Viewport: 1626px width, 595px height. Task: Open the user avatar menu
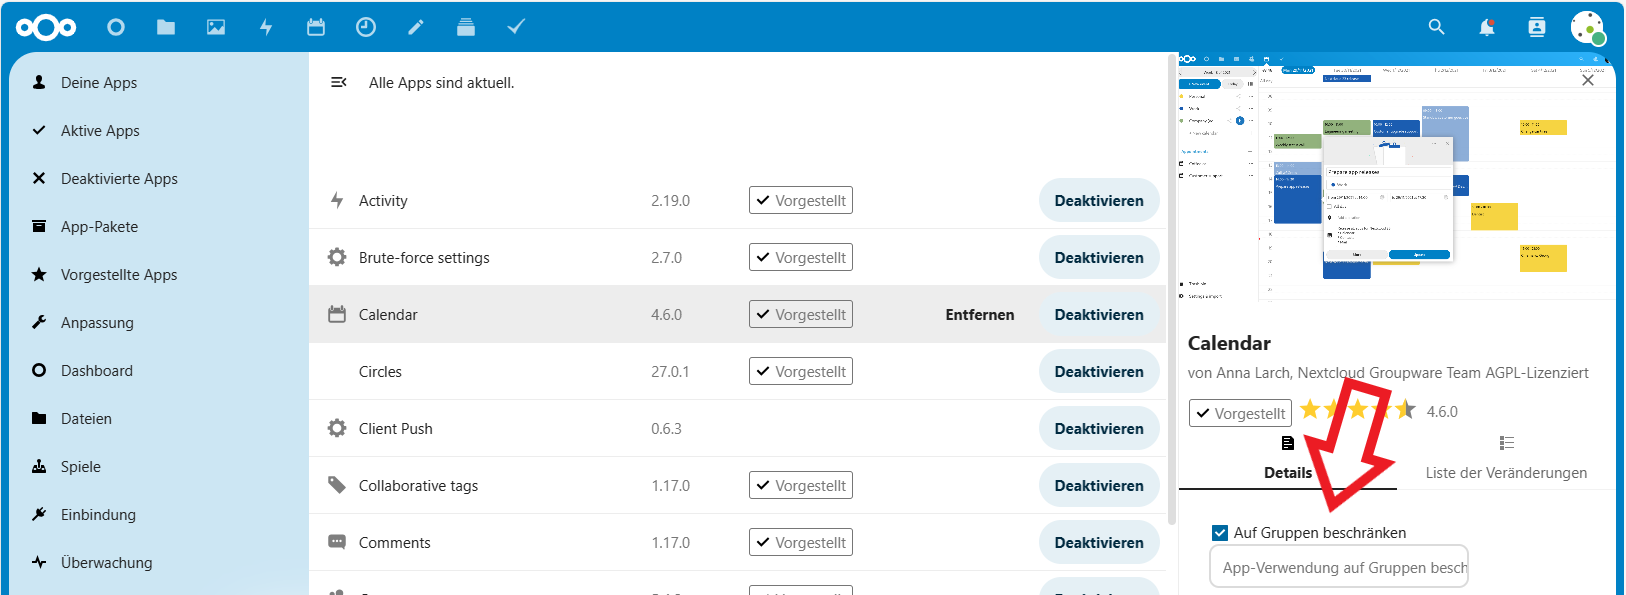coord(1587,27)
